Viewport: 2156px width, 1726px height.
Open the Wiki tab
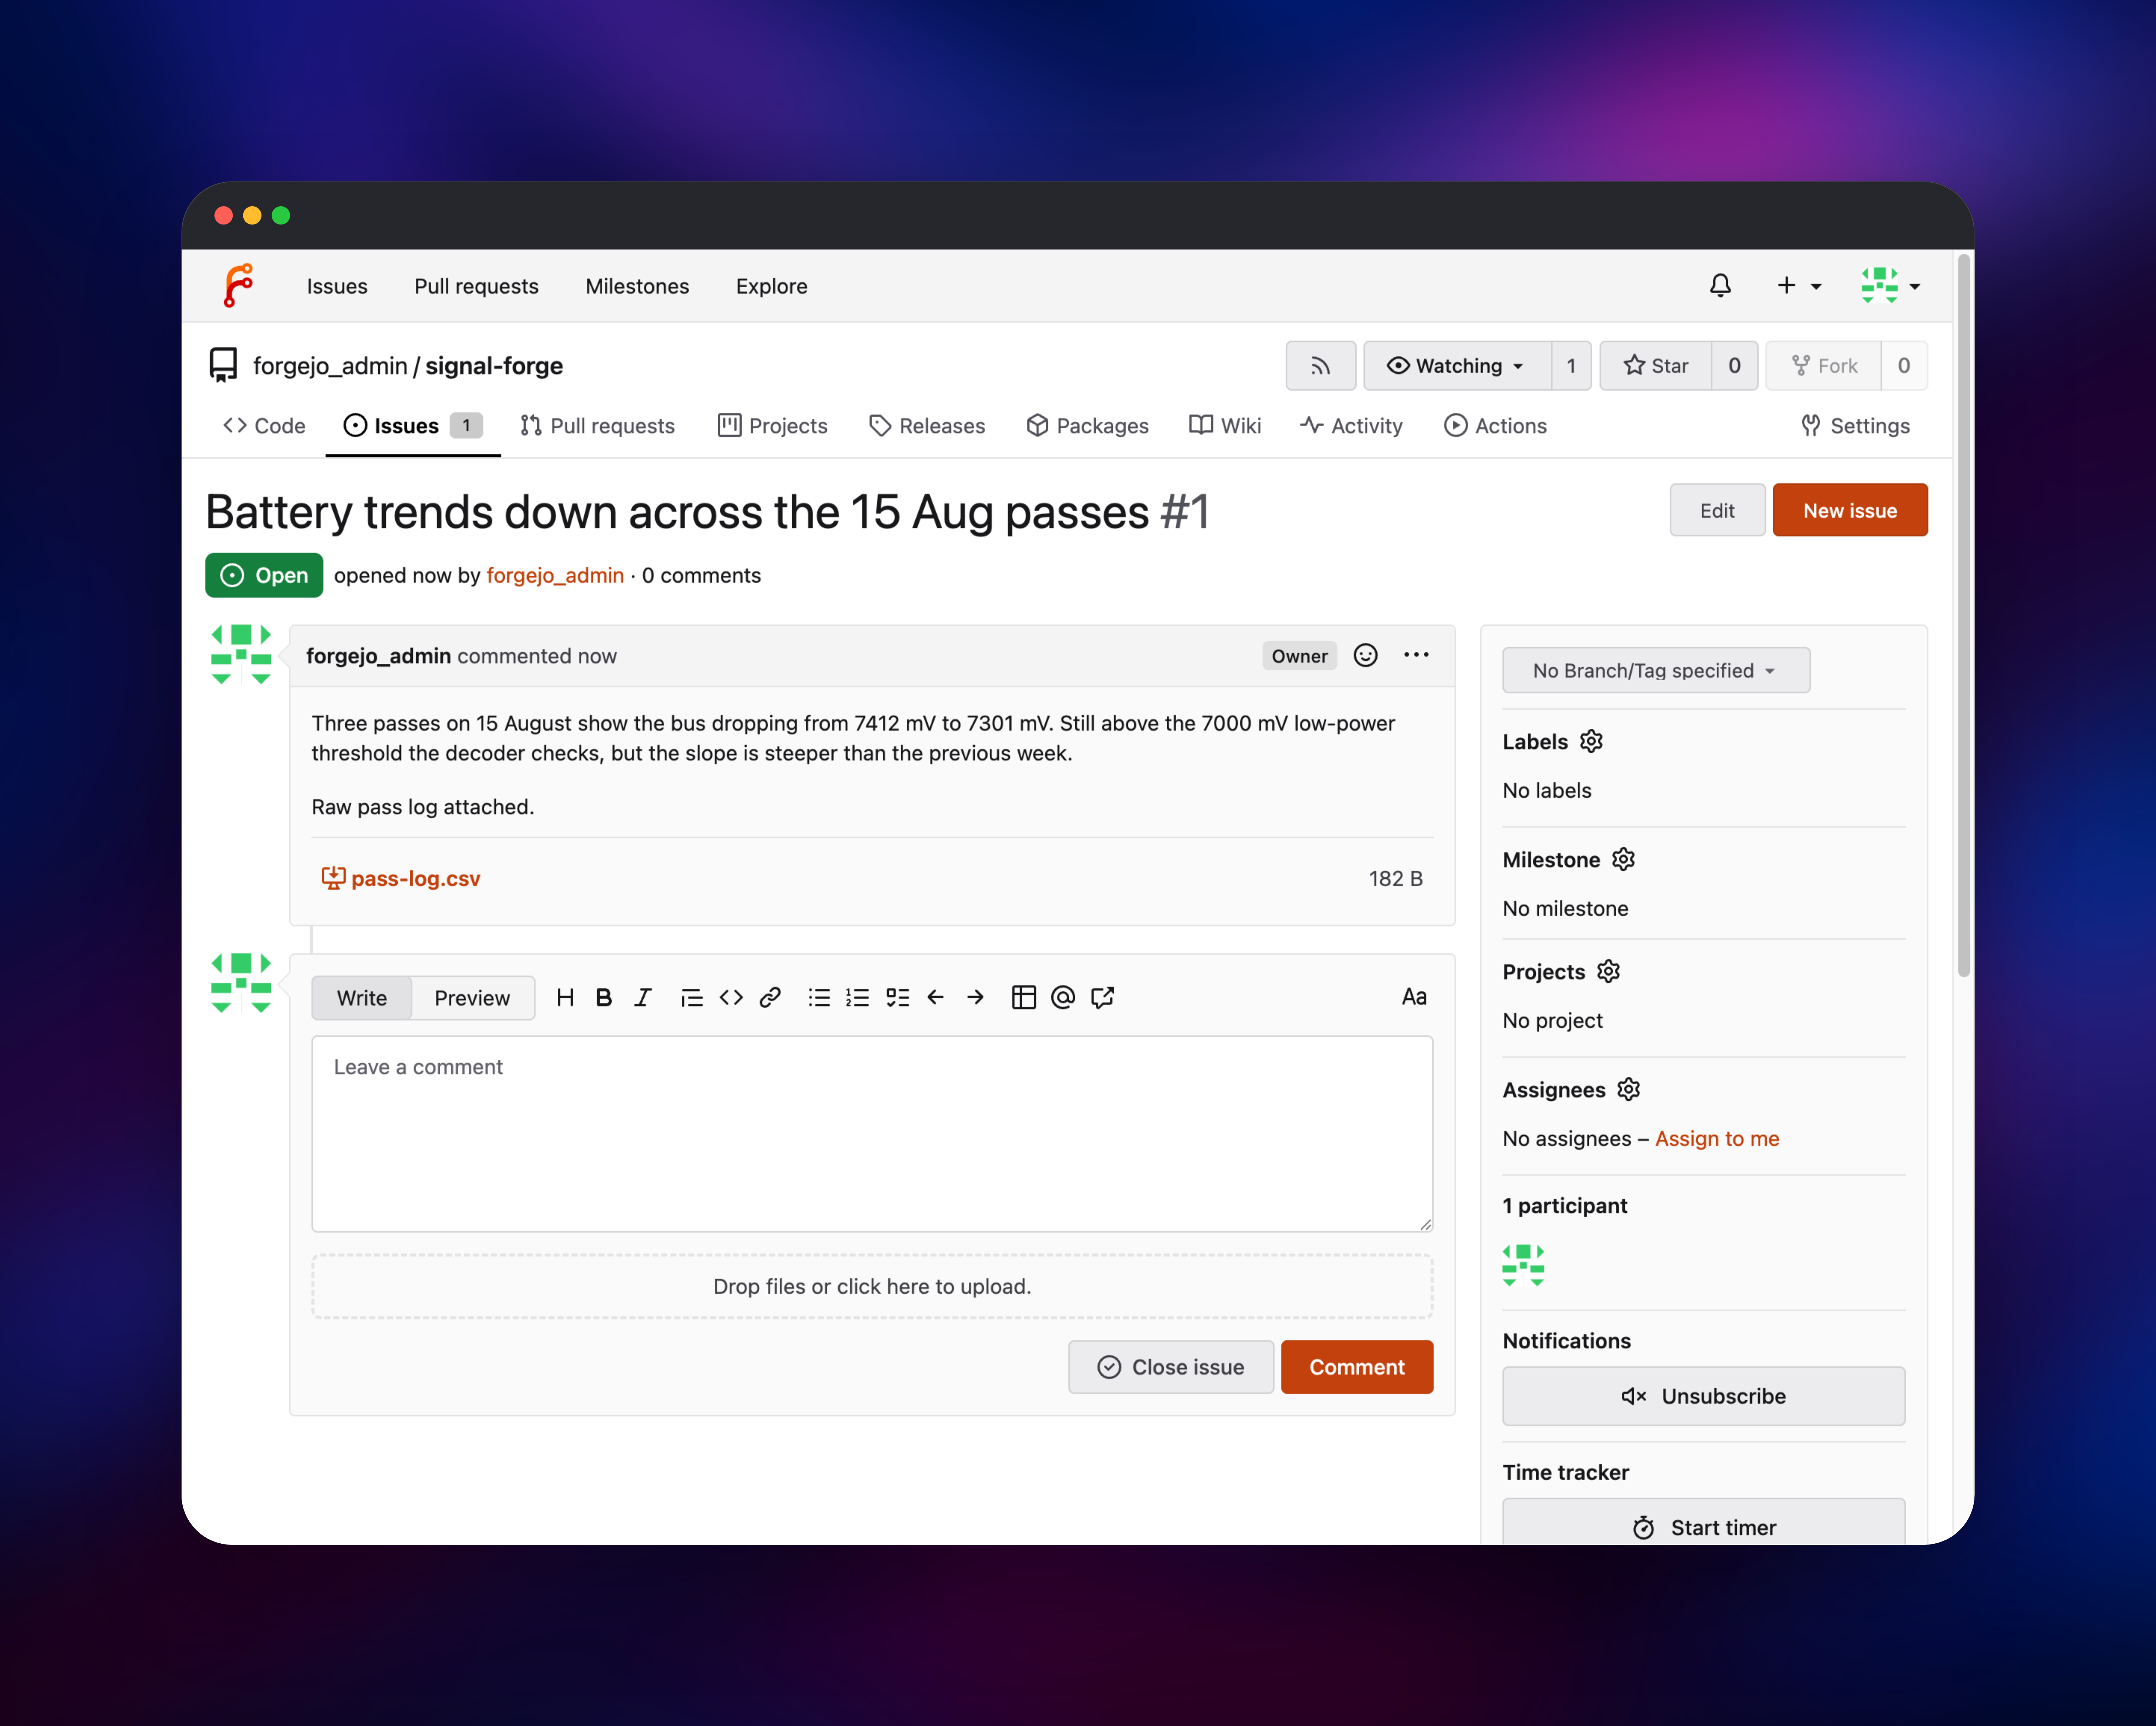[x=1225, y=426]
